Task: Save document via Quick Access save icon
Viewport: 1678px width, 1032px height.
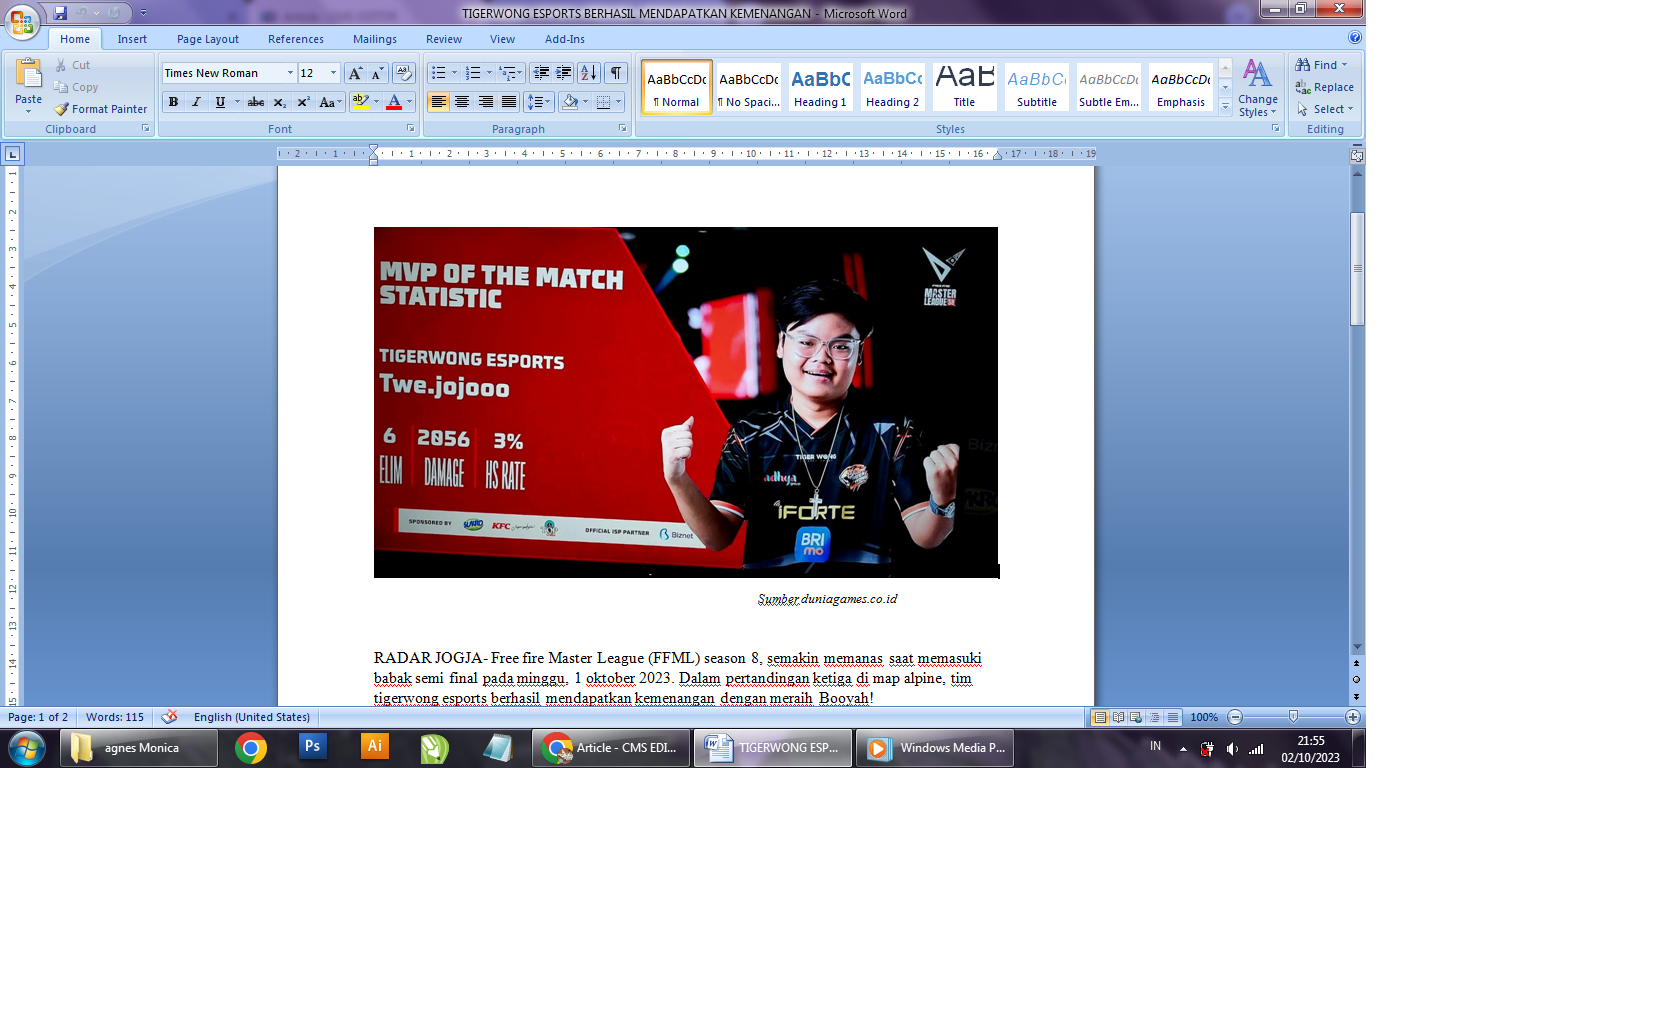Action: (60, 13)
